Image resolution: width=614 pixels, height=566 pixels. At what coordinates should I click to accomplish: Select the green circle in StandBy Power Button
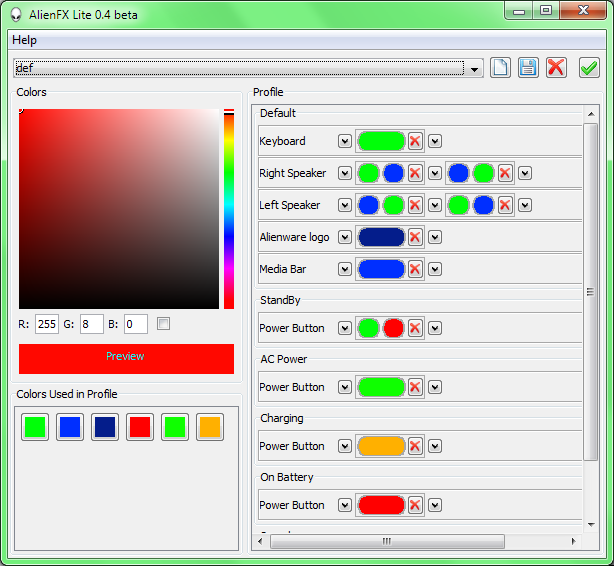(368, 328)
